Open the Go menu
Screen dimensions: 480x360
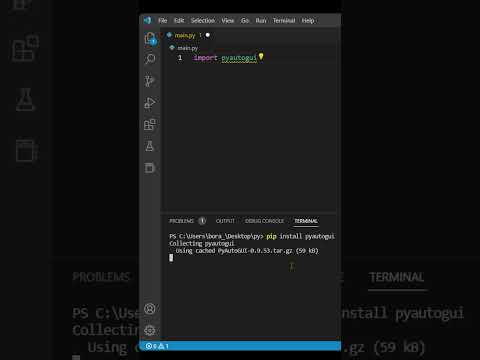[245, 21]
